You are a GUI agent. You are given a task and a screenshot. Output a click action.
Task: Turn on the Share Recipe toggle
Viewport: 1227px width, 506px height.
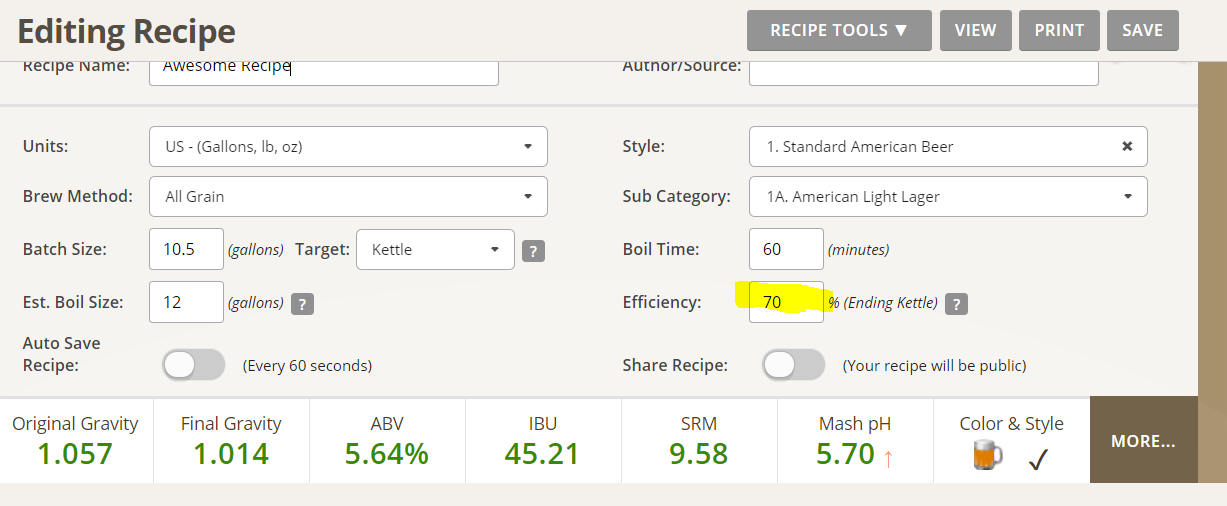pos(794,365)
